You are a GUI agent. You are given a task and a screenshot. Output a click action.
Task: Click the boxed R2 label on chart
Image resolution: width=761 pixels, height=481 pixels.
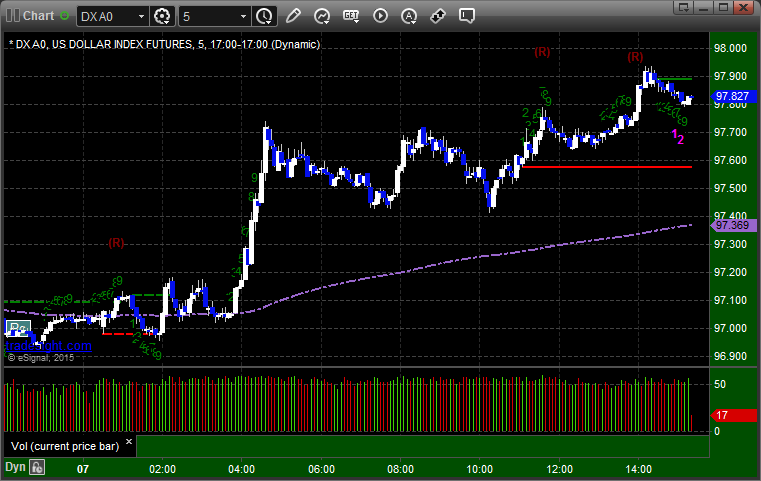tap(18, 329)
